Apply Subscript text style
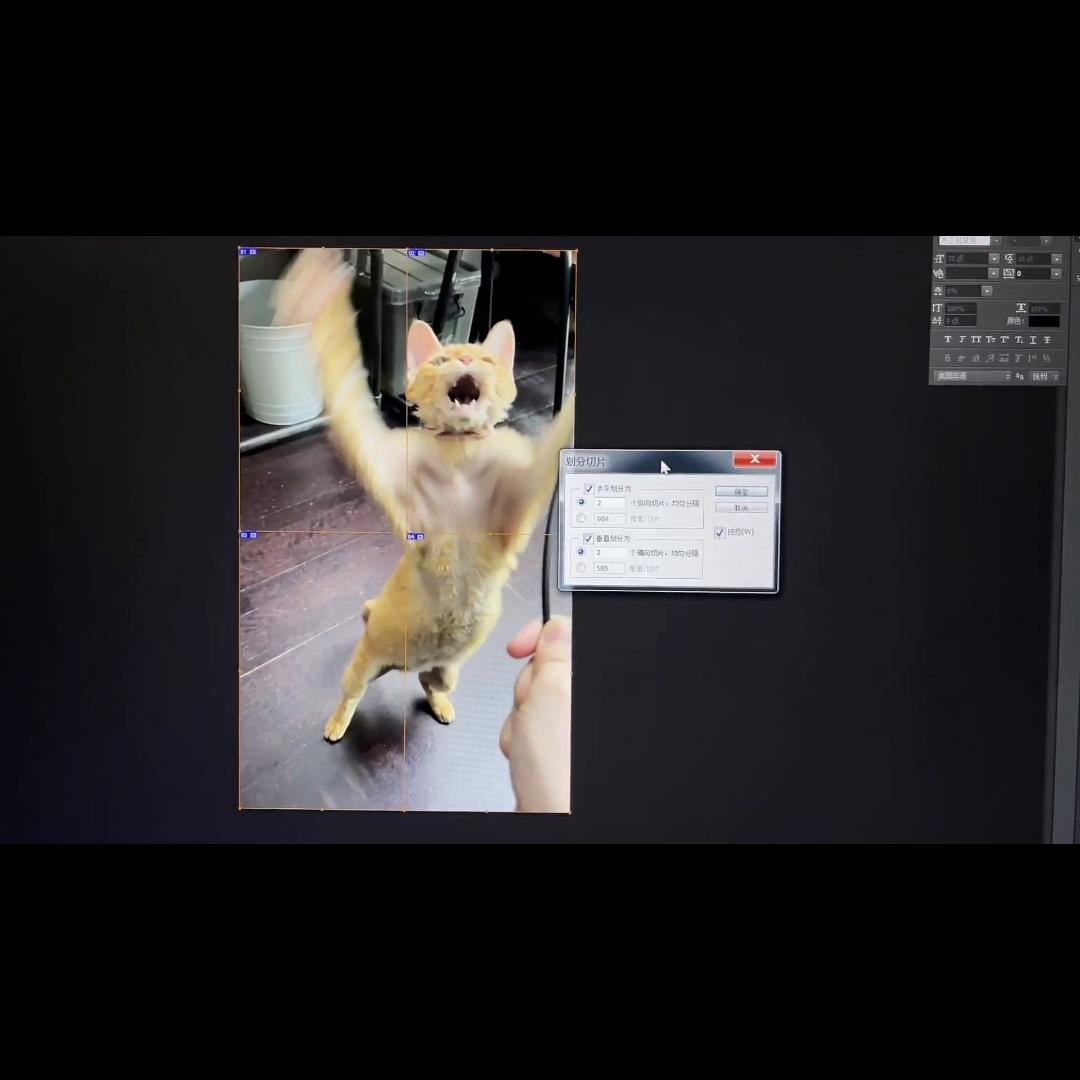The height and width of the screenshot is (1080, 1080). coord(1019,339)
